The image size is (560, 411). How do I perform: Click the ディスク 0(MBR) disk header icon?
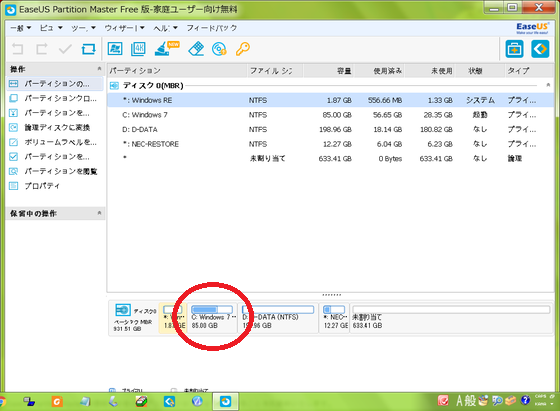(x=114, y=85)
